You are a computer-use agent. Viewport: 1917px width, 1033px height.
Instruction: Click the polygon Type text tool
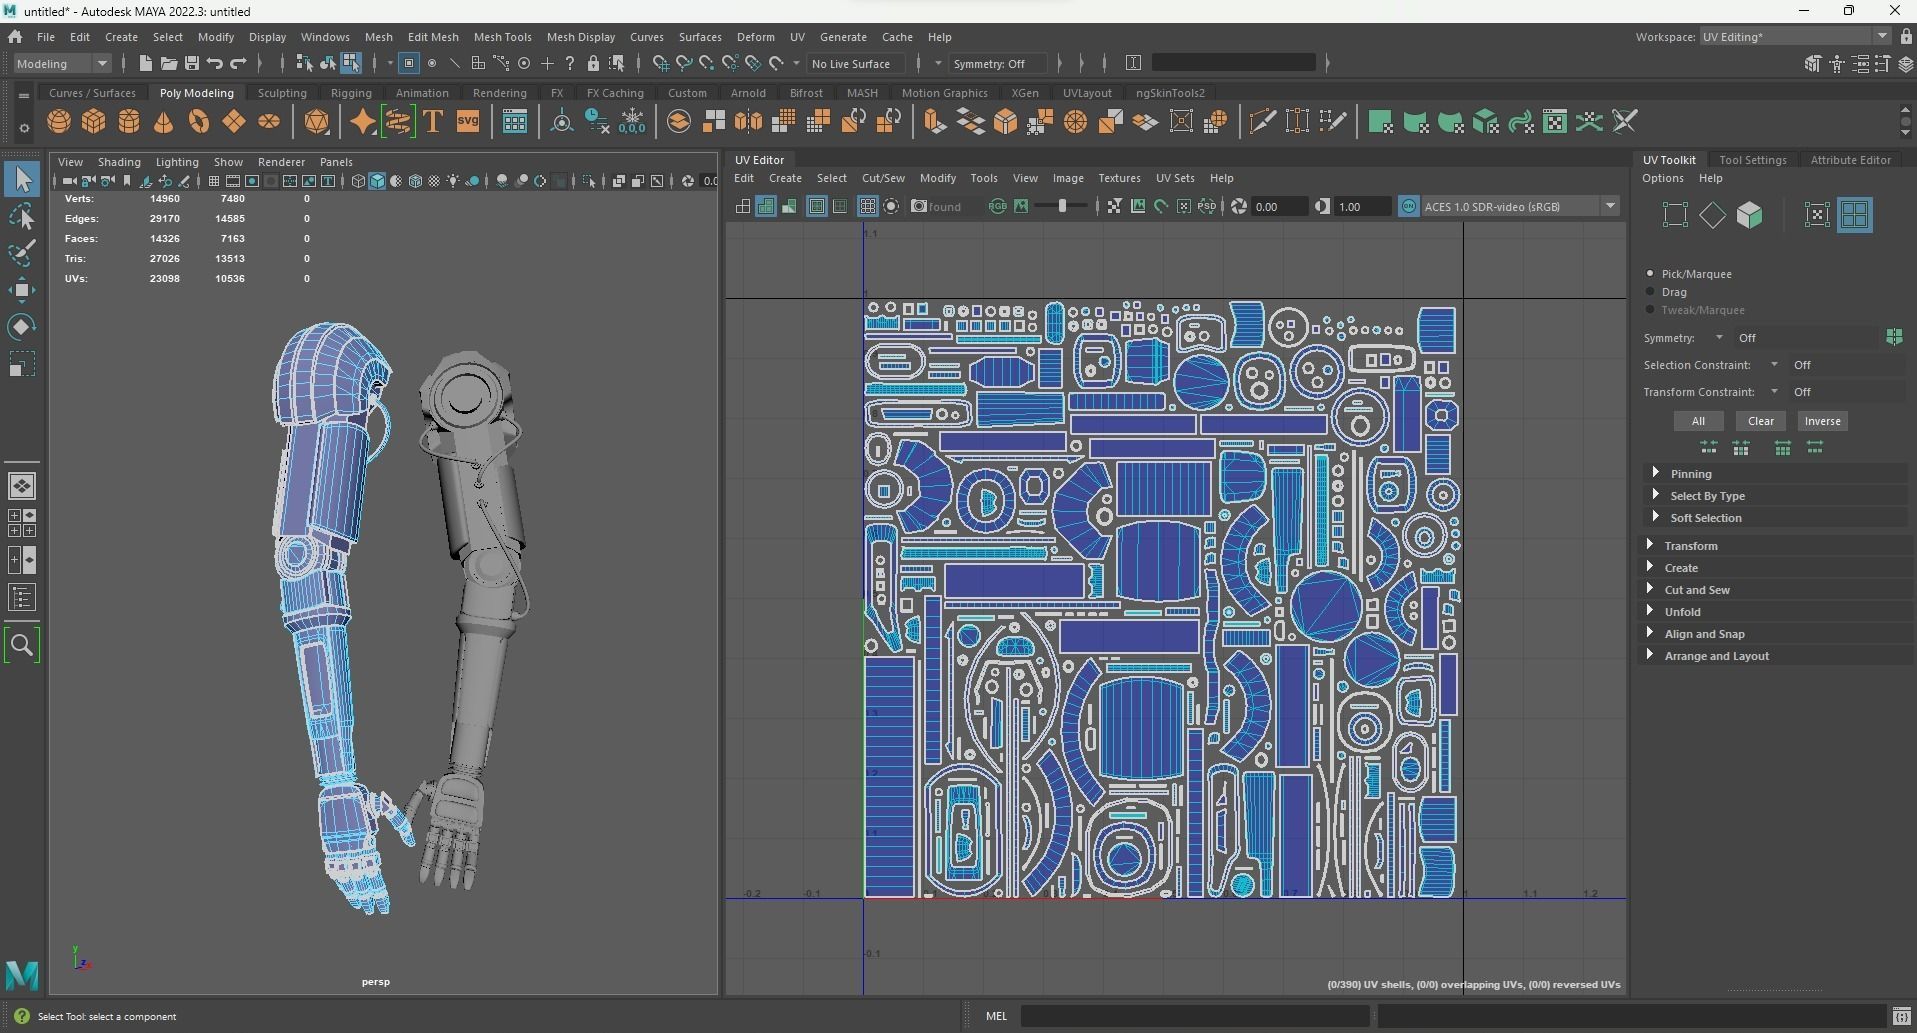click(x=433, y=122)
